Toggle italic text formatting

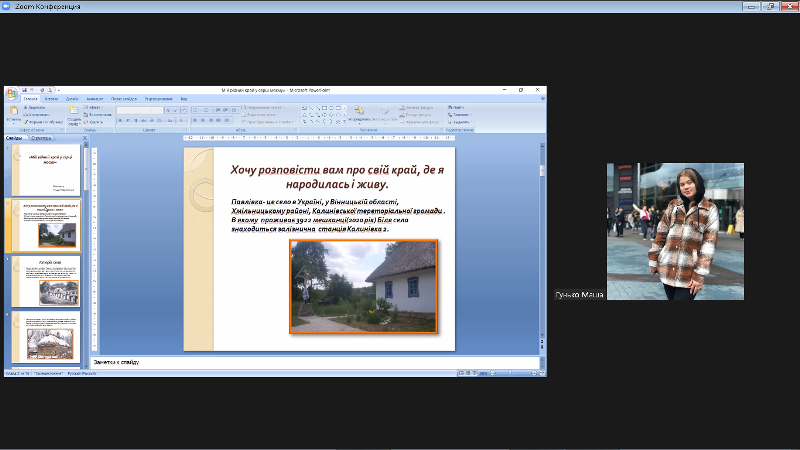point(127,121)
